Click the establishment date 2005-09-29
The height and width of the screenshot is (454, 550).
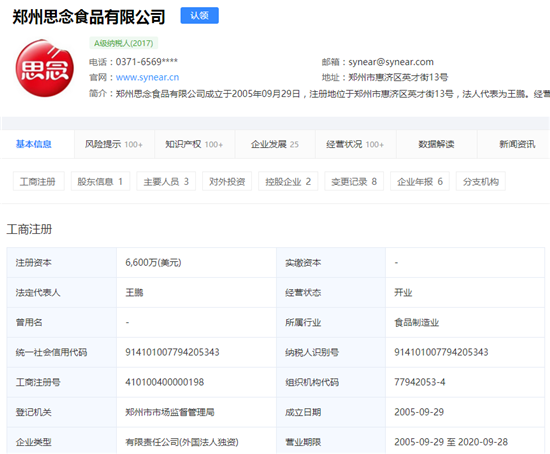419,412
